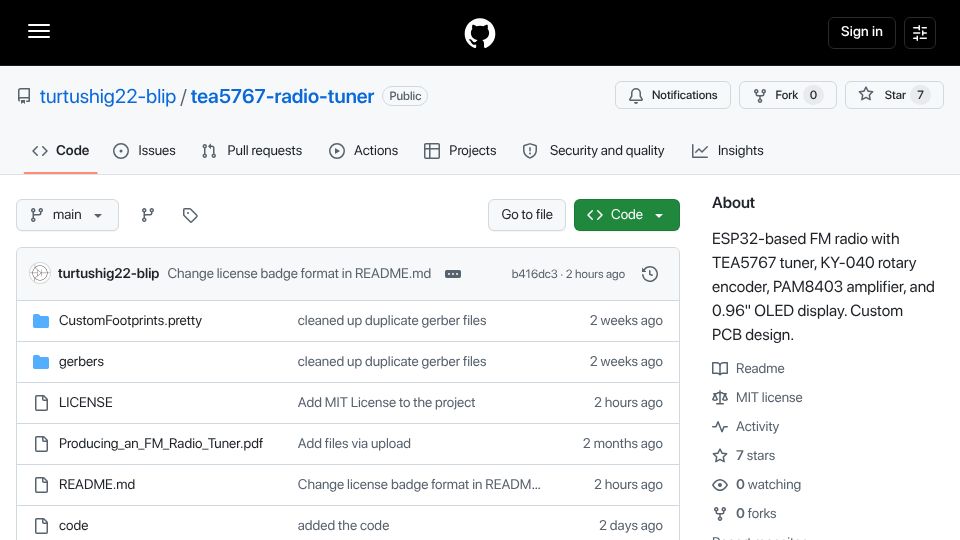Click the gerbers row commit message
Image resolution: width=960 pixels, height=540 pixels.
click(392, 361)
